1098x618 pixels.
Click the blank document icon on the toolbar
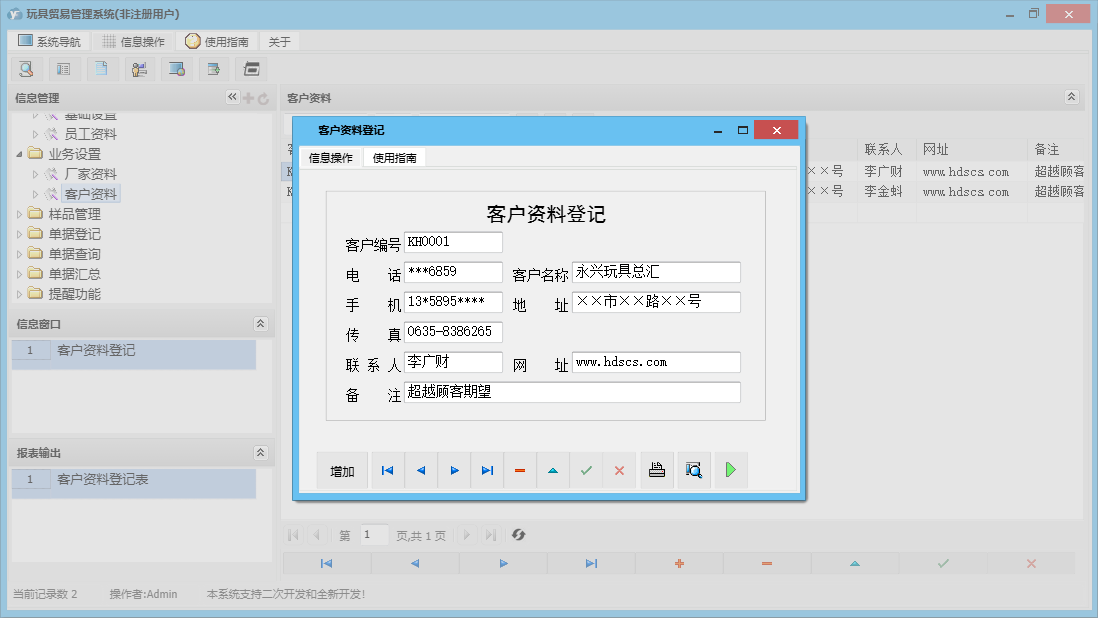click(102, 68)
